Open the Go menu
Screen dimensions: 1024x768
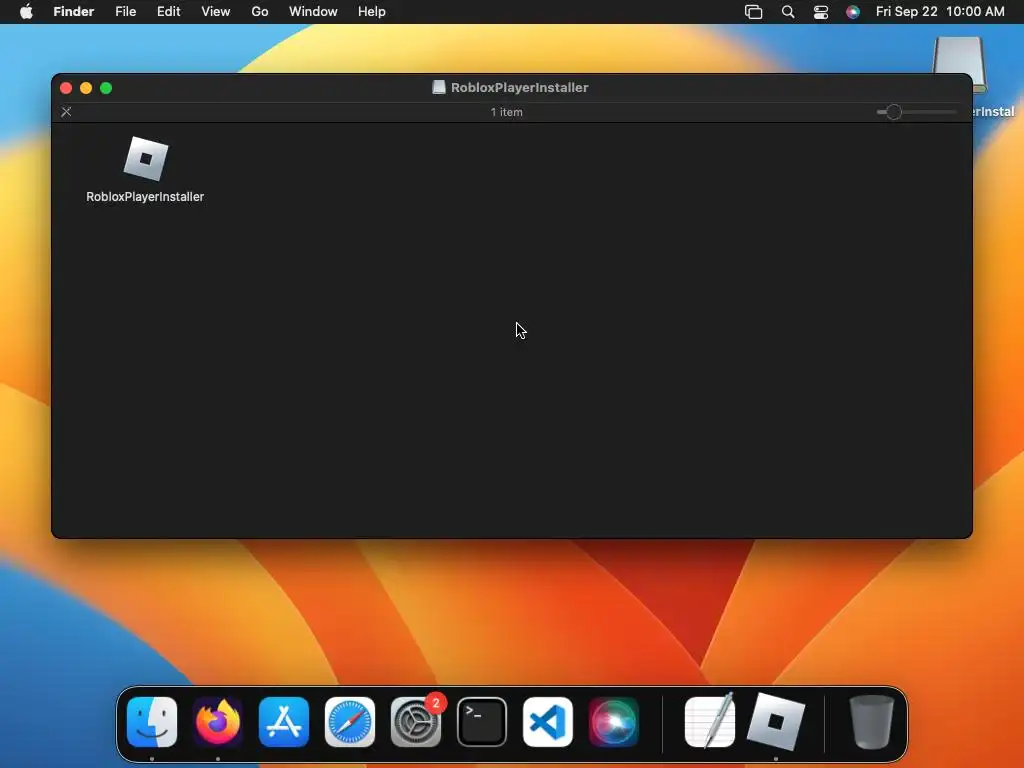(x=260, y=12)
